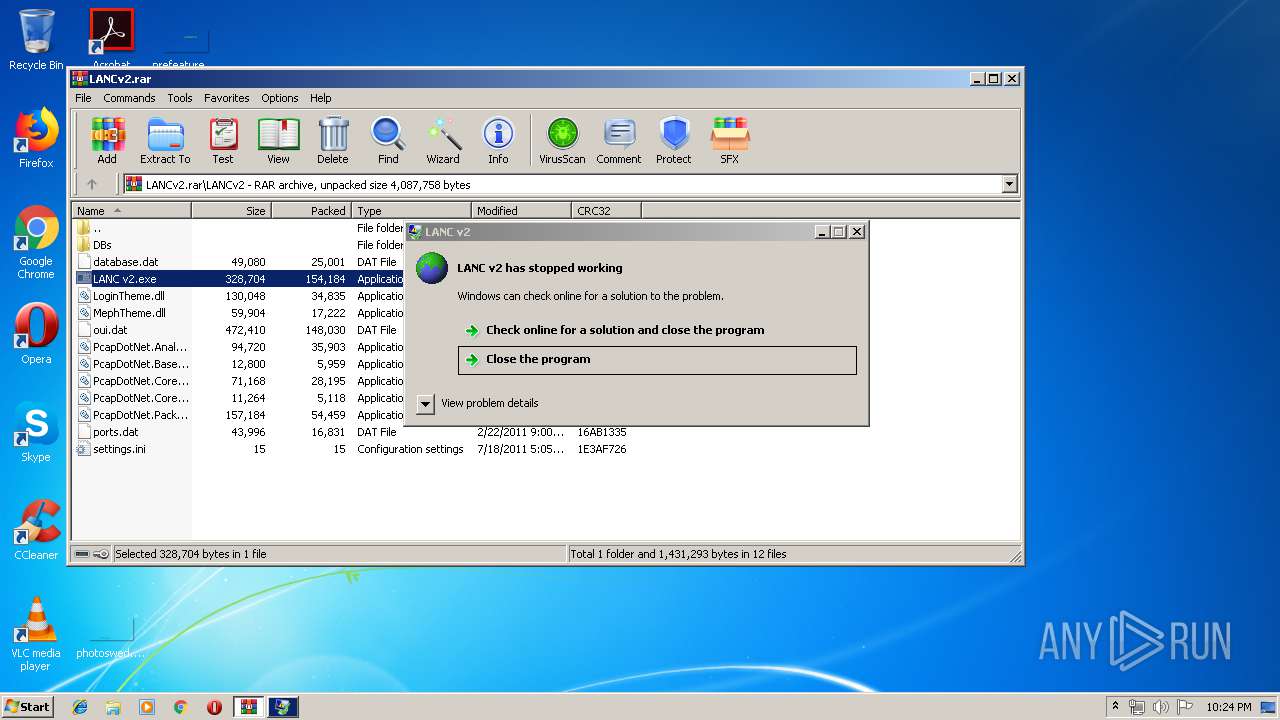Select the LANC v2.exe file
1280x720 pixels.
pyautogui.click(x=124, y=279)
